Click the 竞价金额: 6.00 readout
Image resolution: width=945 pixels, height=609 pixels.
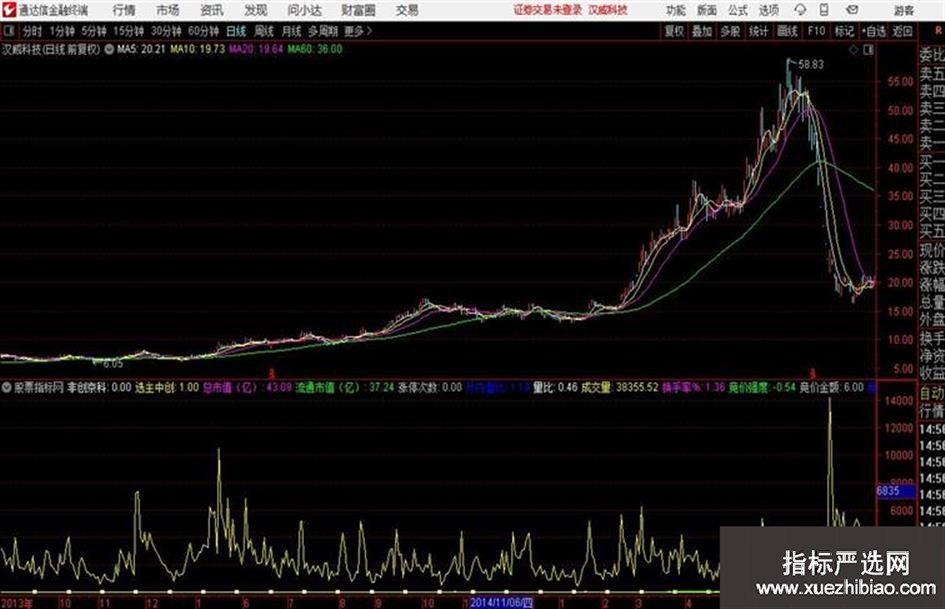[x=831, y=387]
